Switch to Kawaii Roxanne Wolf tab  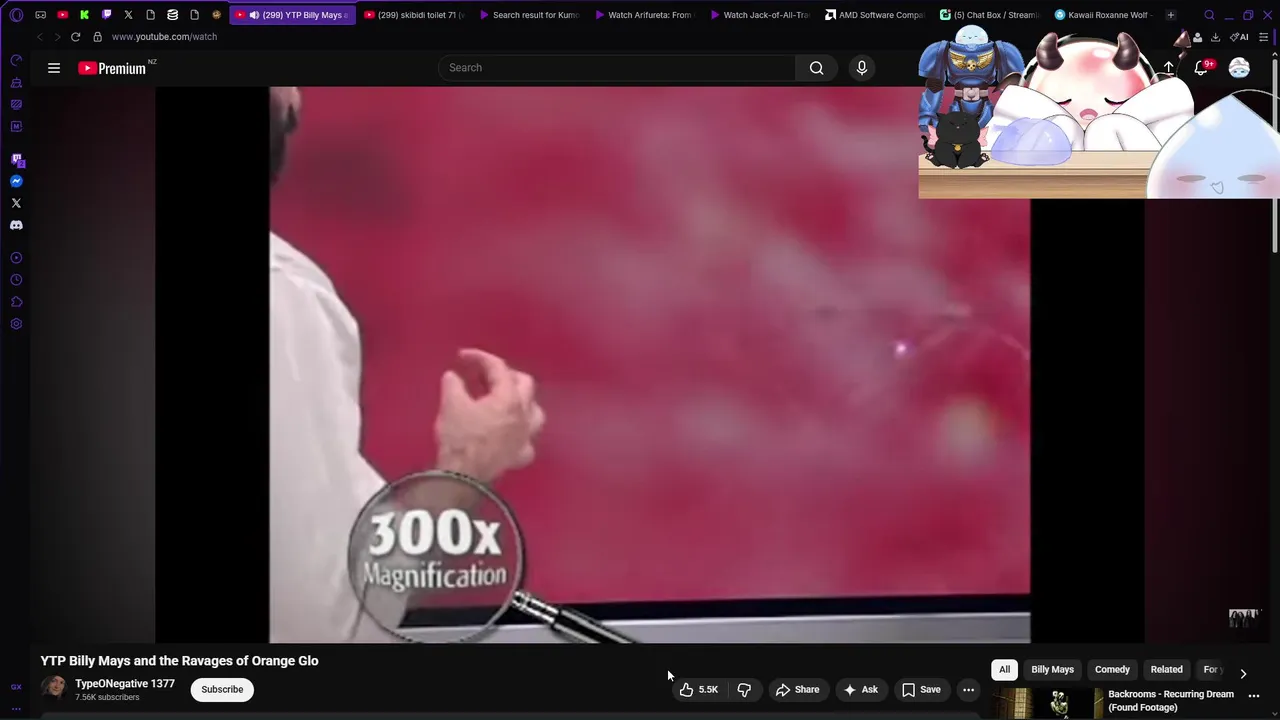pos(1104,15)
